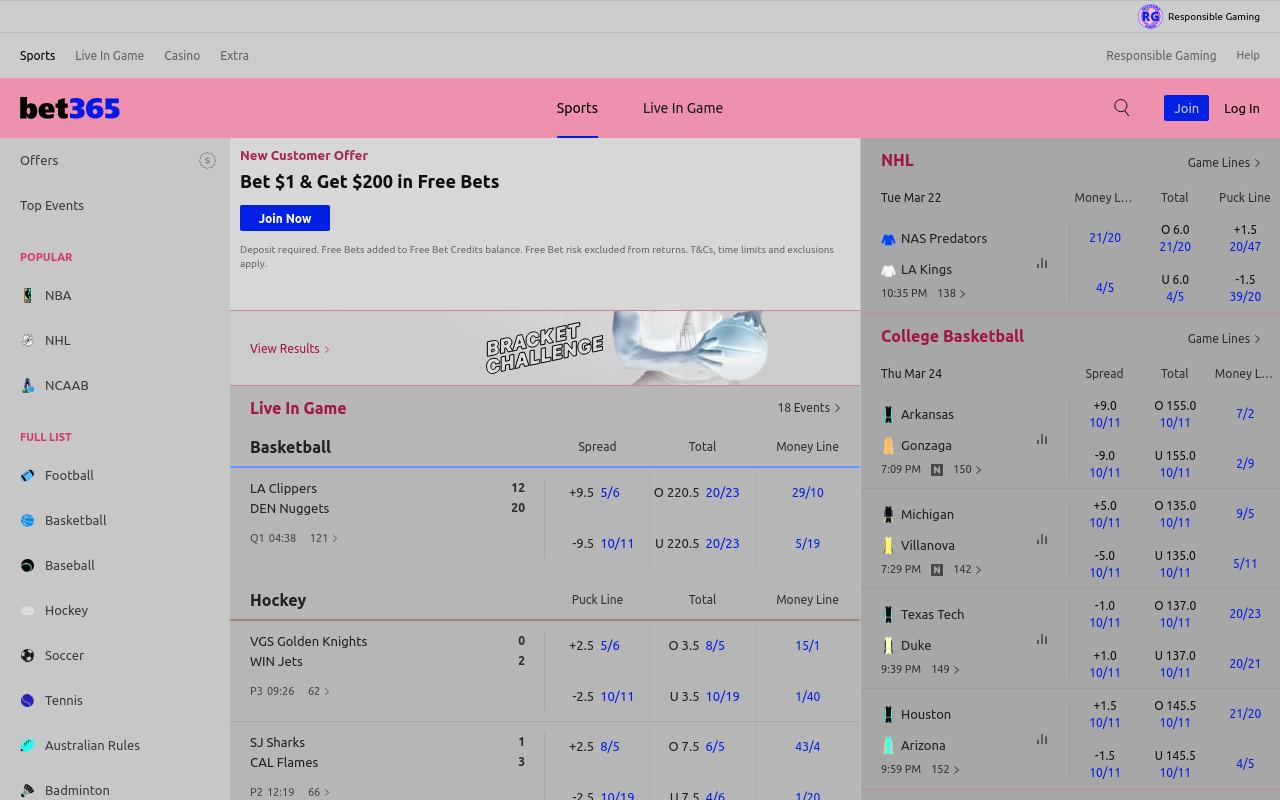
Task: Select LA Kings money line 4/5
Action: (1105, 288)
